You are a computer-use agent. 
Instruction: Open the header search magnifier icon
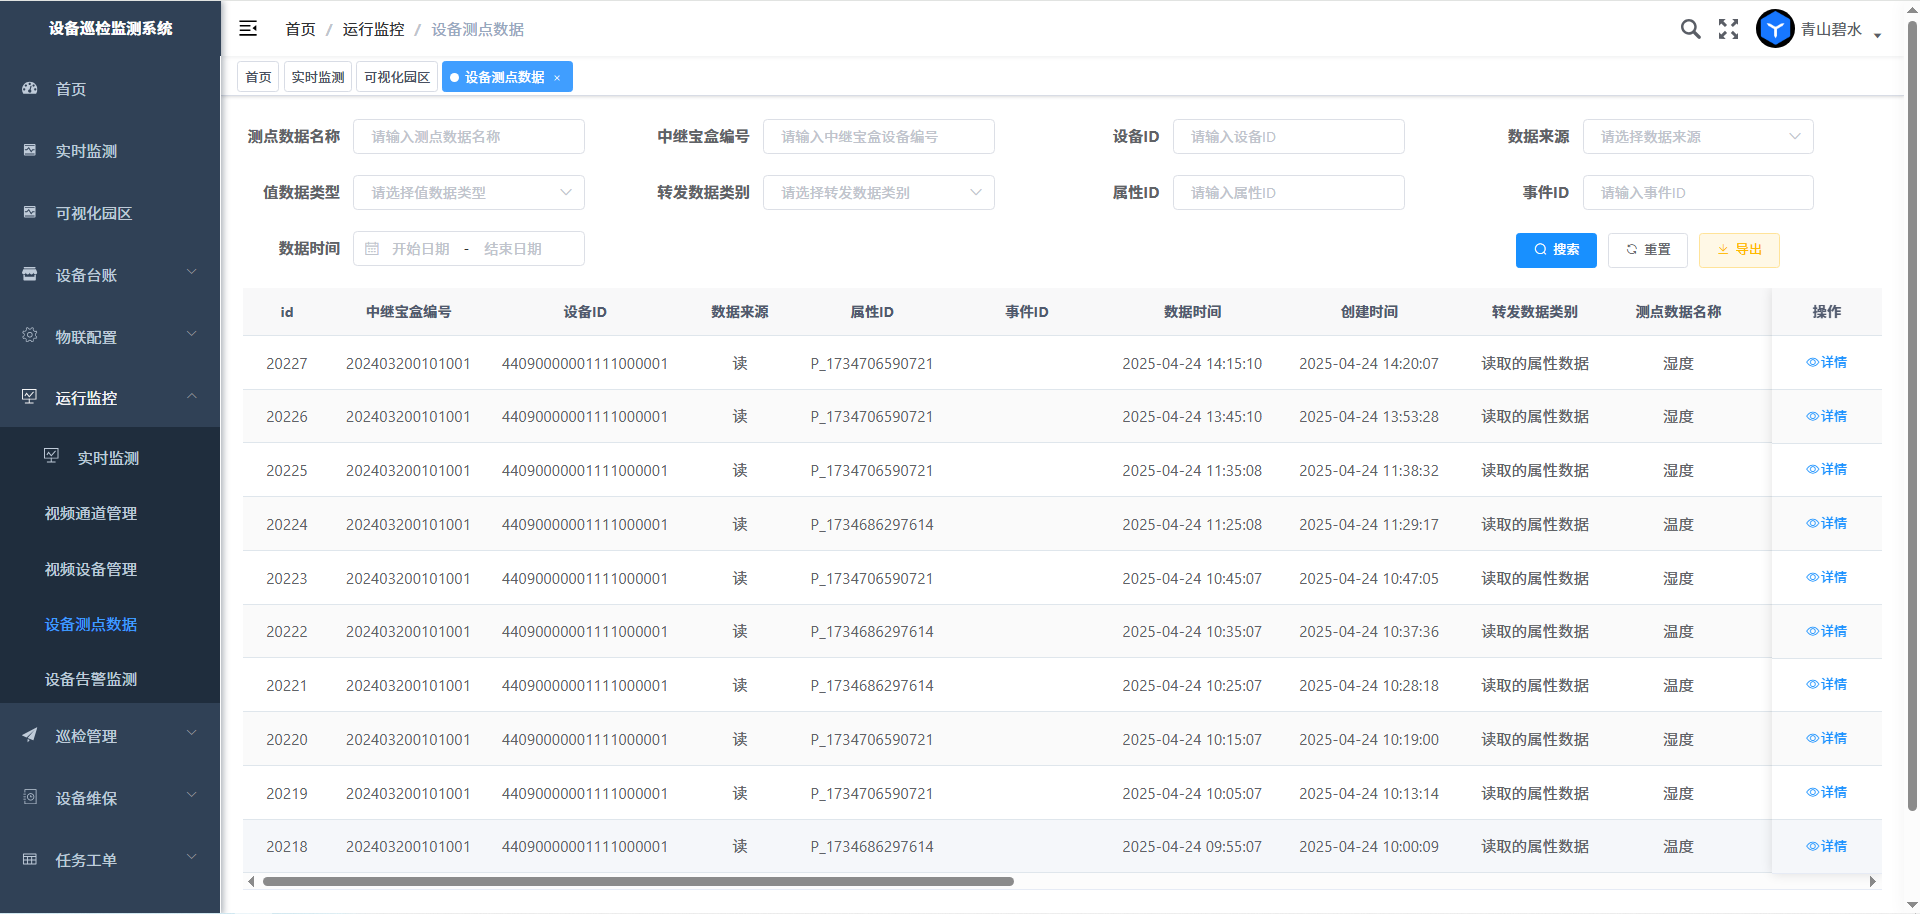point(1690,29)
